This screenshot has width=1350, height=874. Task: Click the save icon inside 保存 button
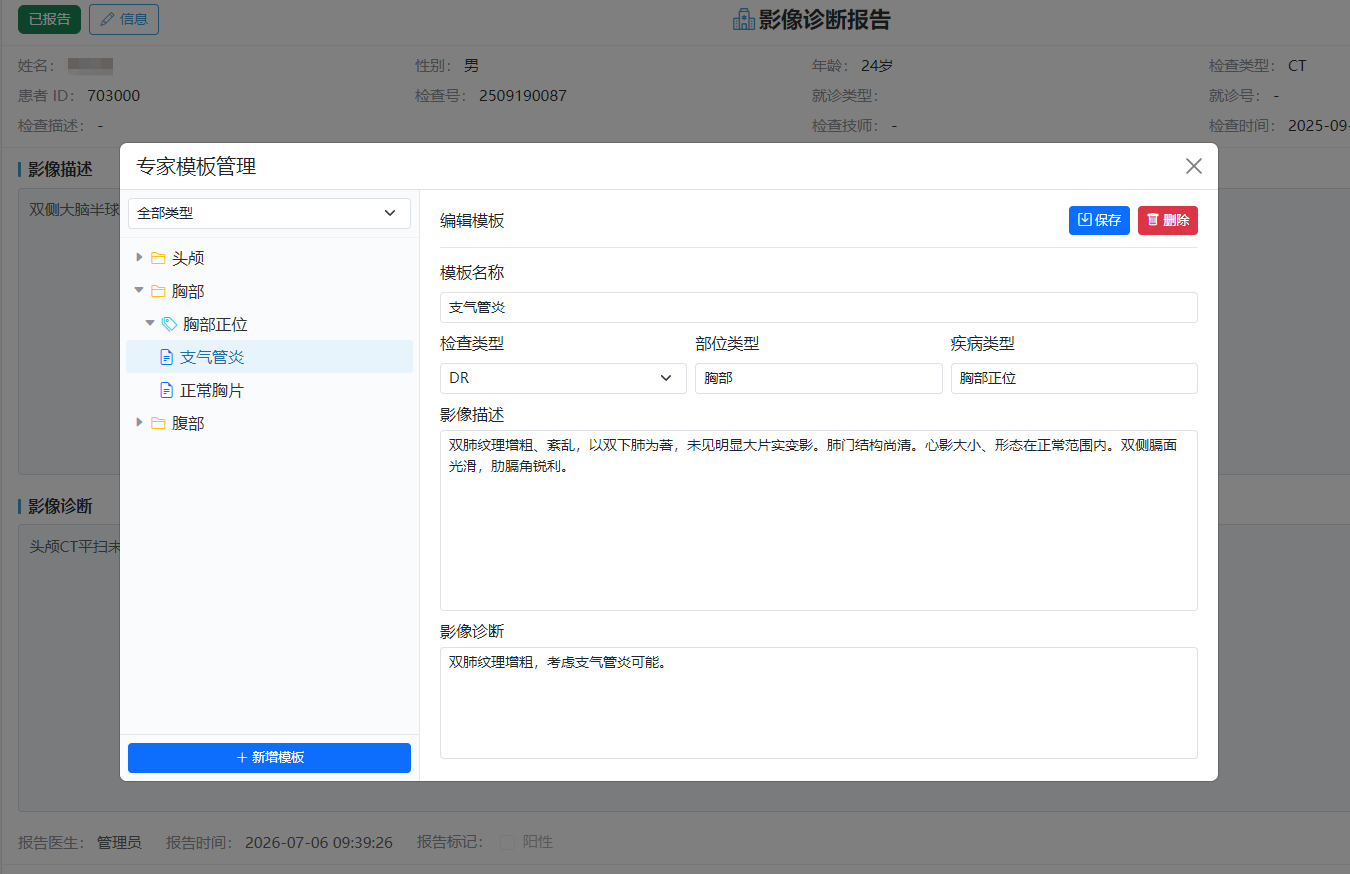click(x=1085, y=220)
